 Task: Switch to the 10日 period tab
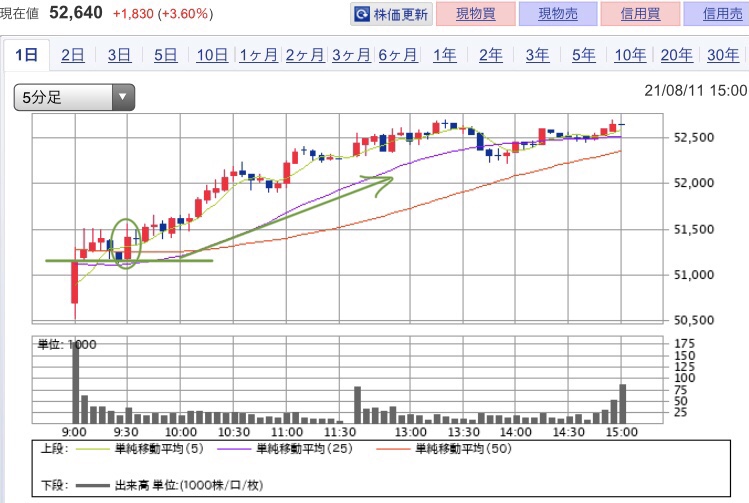[x=212, y=55]
